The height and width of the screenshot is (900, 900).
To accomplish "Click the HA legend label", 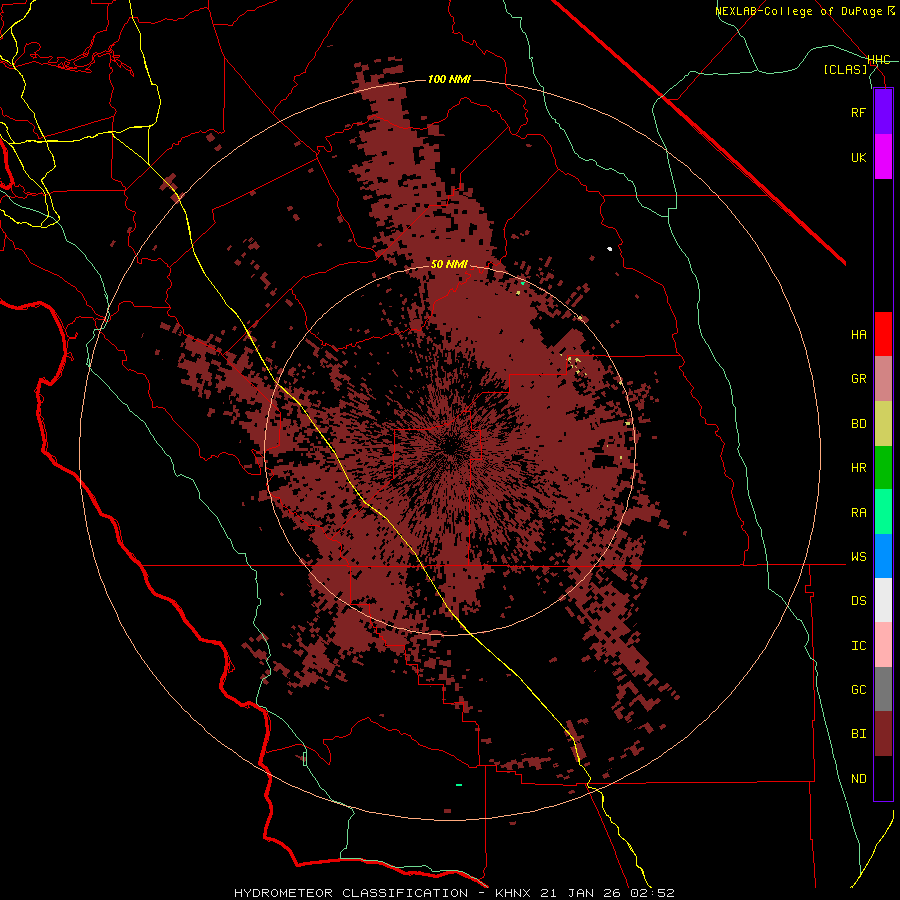I will click(x=858, y=334).
